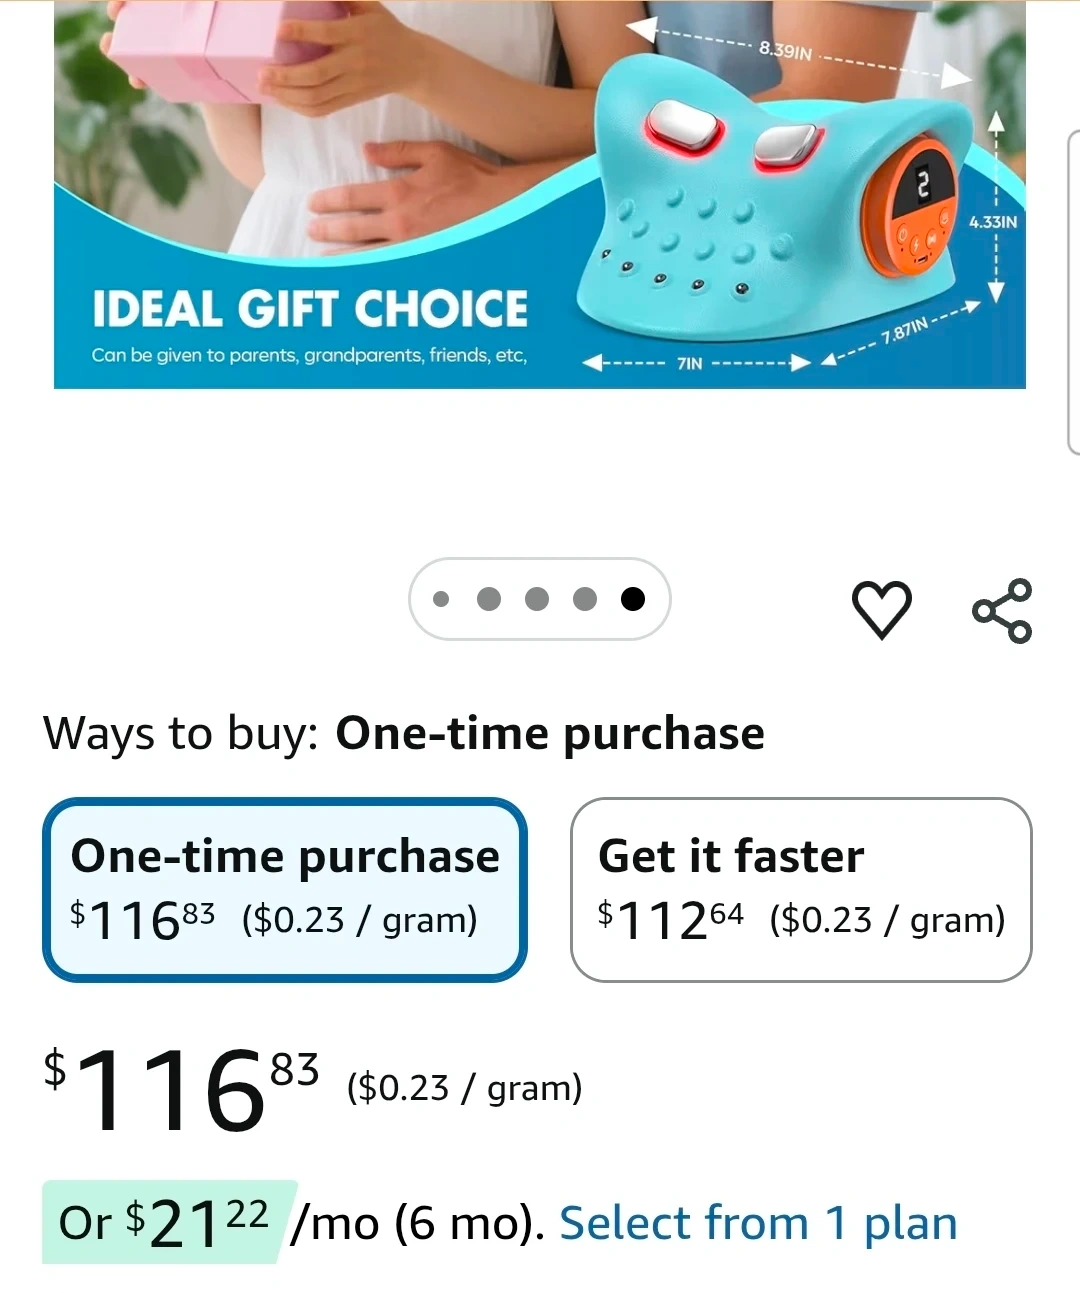
Task: Tap the Or $21.22 monthly payment badge
Action: point(170,1222)
